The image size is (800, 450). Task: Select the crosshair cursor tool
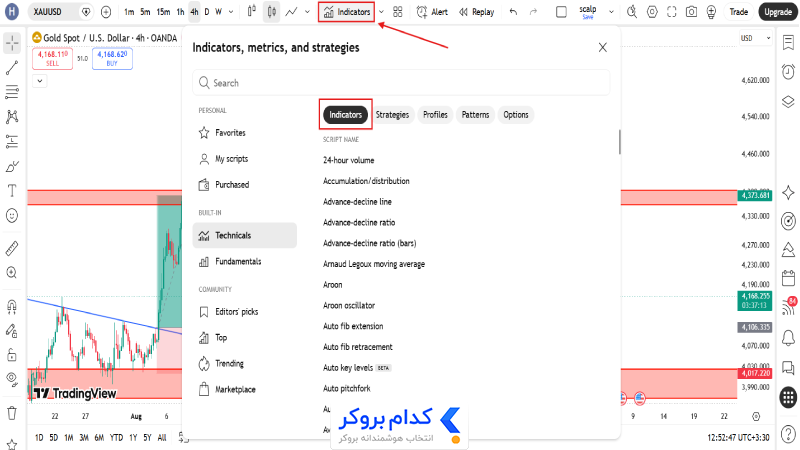(12, 43)
